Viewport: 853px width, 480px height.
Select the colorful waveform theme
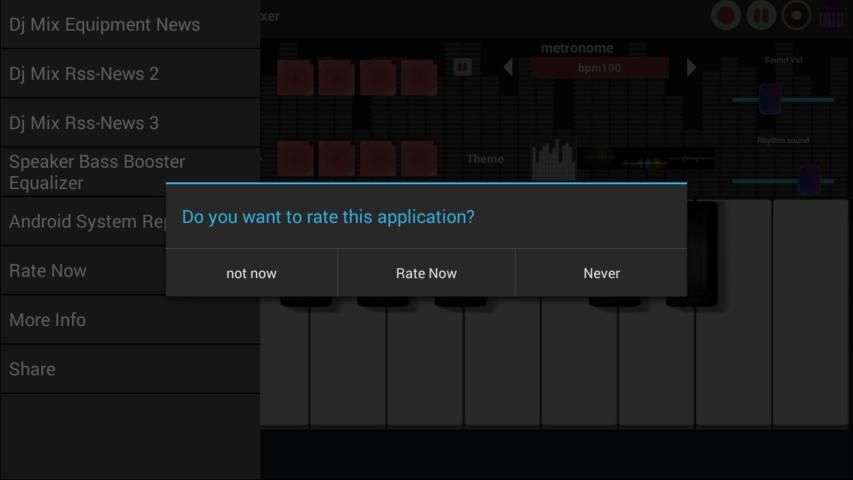point(647,159)
